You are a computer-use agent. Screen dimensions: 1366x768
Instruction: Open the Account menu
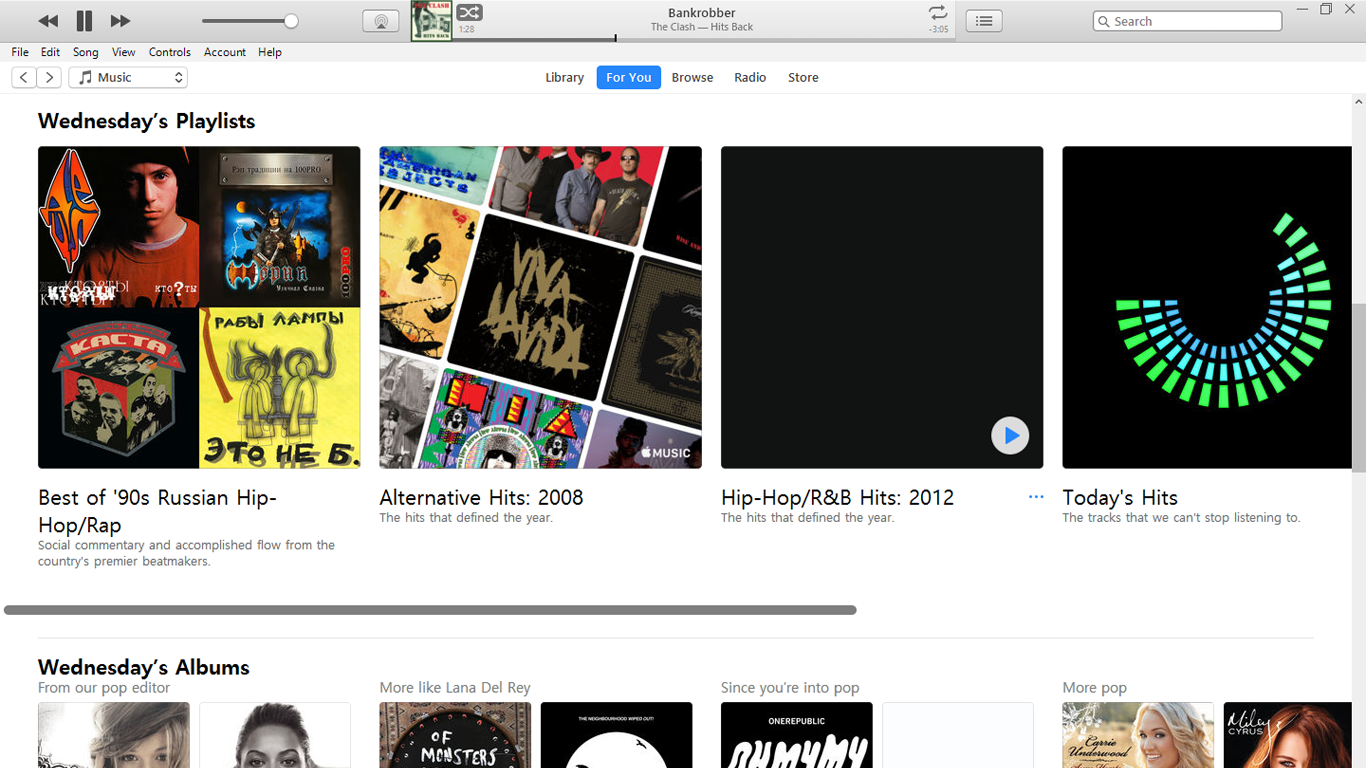[x=225, y=52]
